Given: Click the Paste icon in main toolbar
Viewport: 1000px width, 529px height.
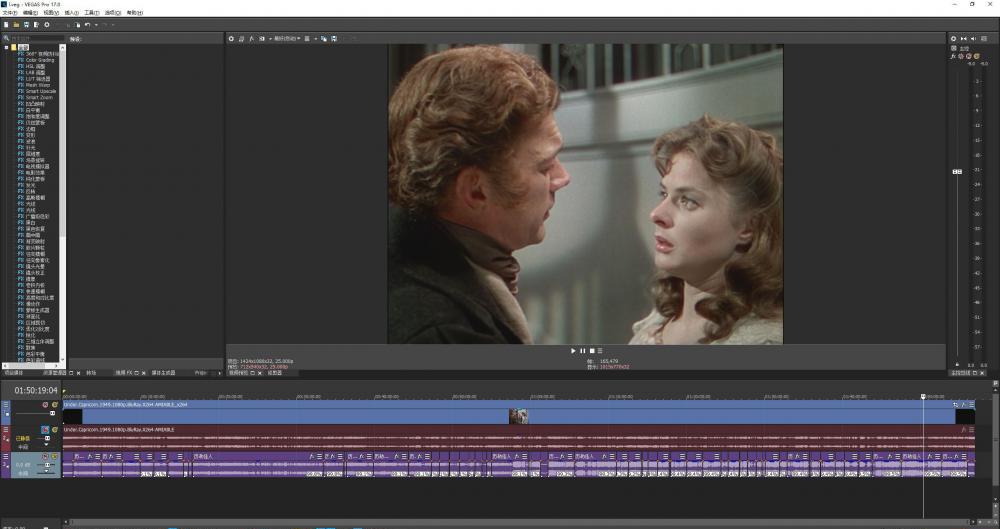Looking at the screenshot, I should [x=77, y=25].
